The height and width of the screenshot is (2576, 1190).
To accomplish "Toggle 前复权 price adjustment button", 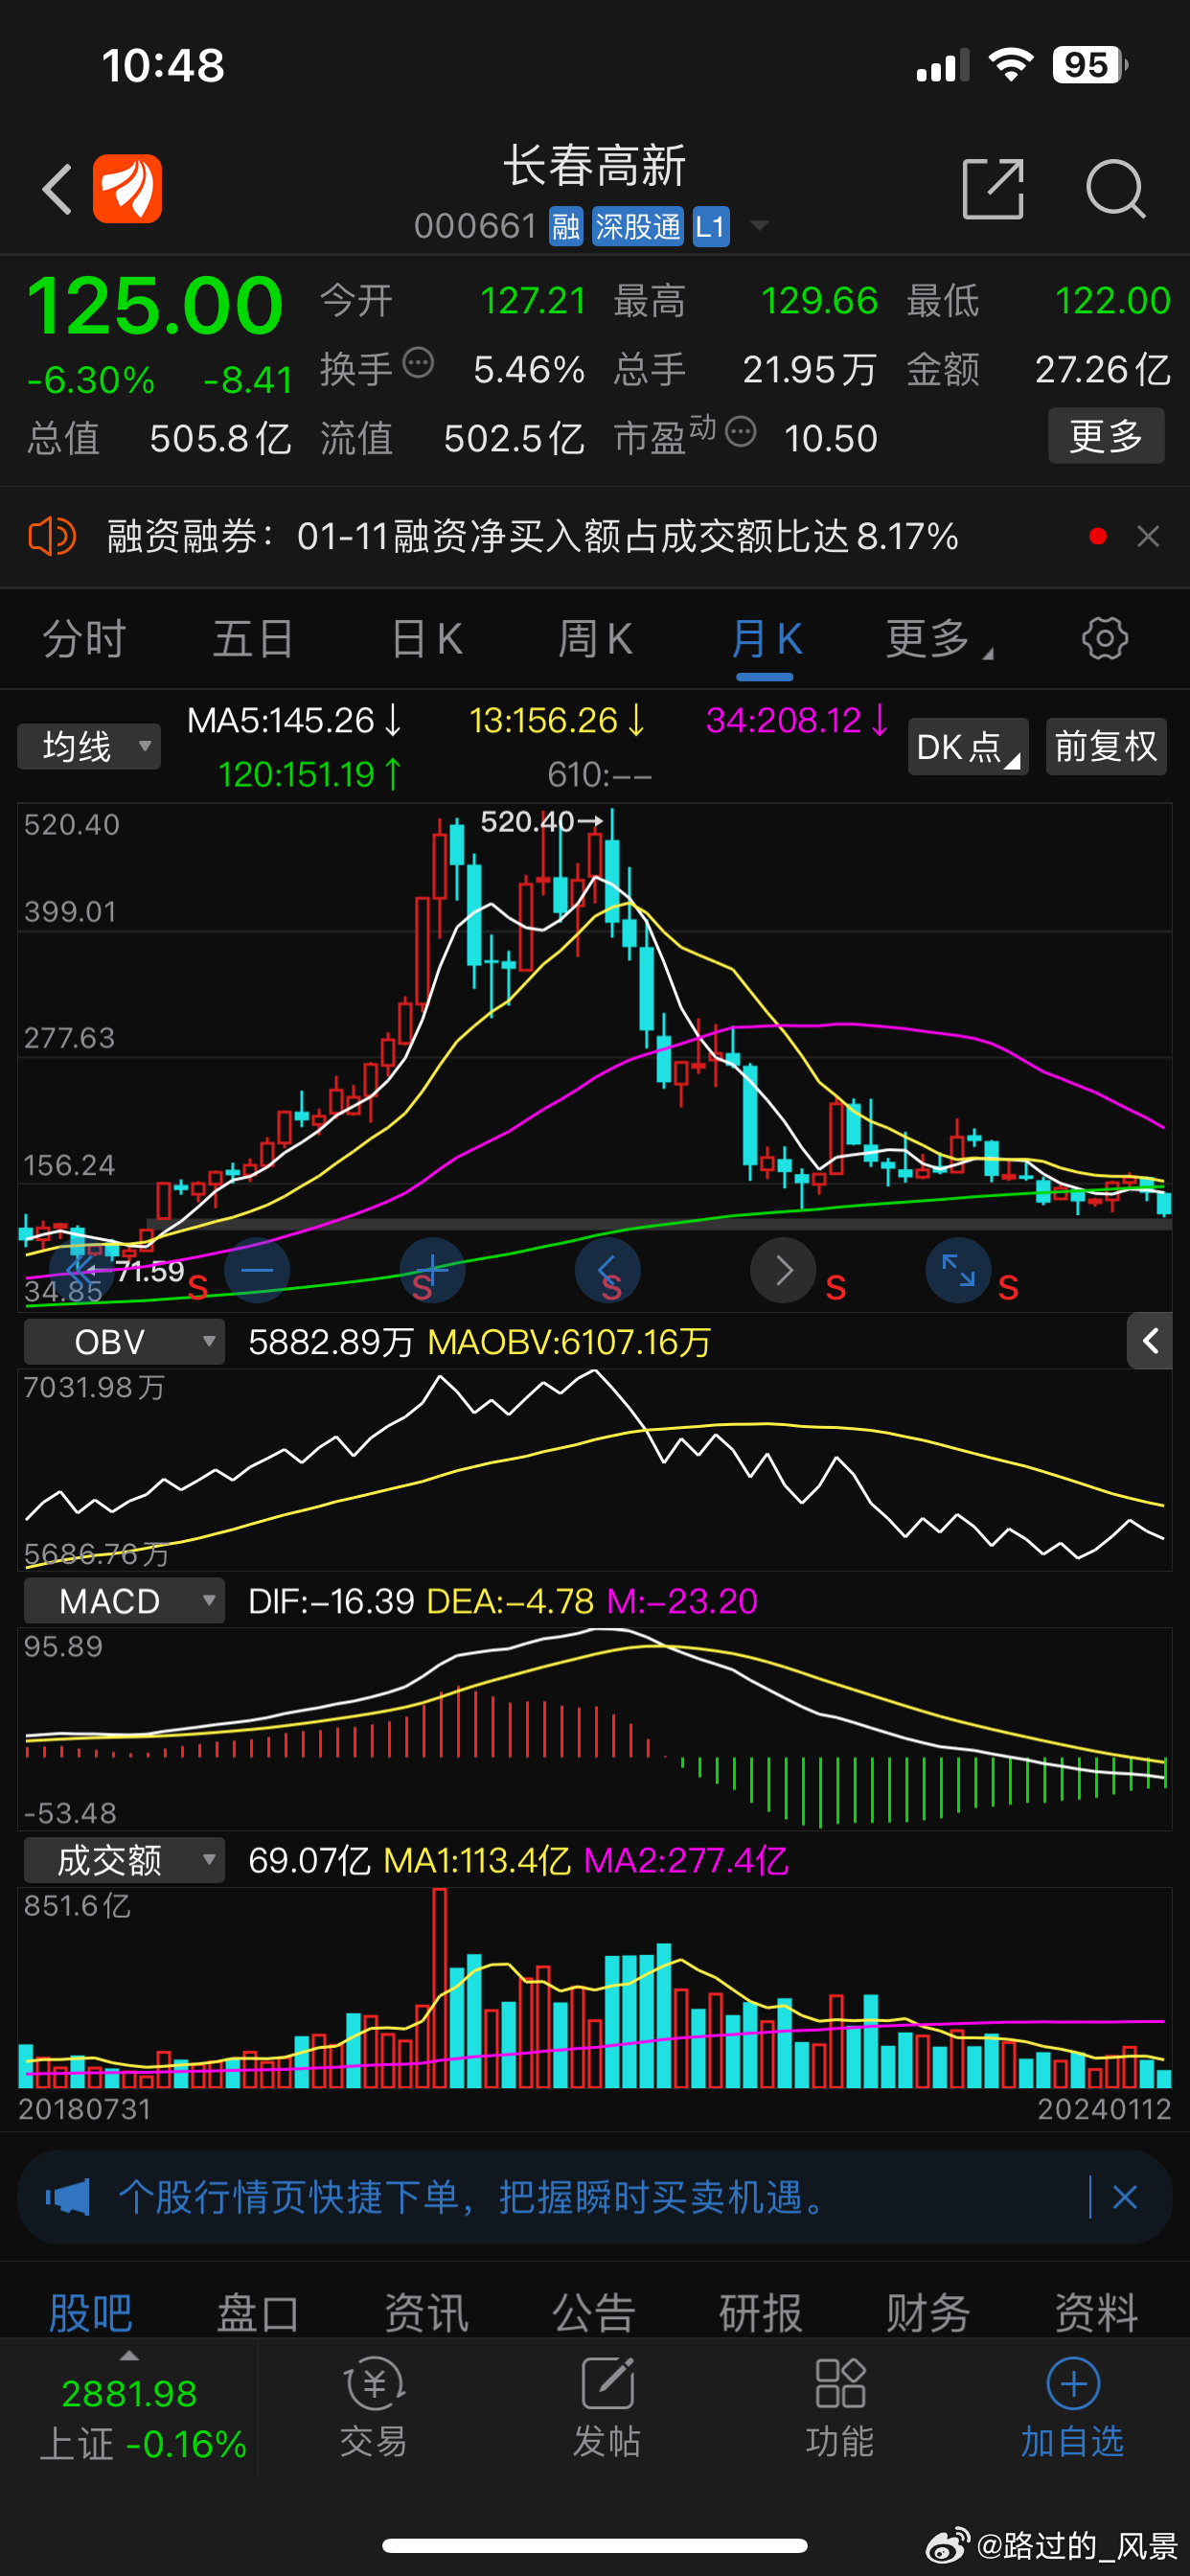I will pos(1105,747).
